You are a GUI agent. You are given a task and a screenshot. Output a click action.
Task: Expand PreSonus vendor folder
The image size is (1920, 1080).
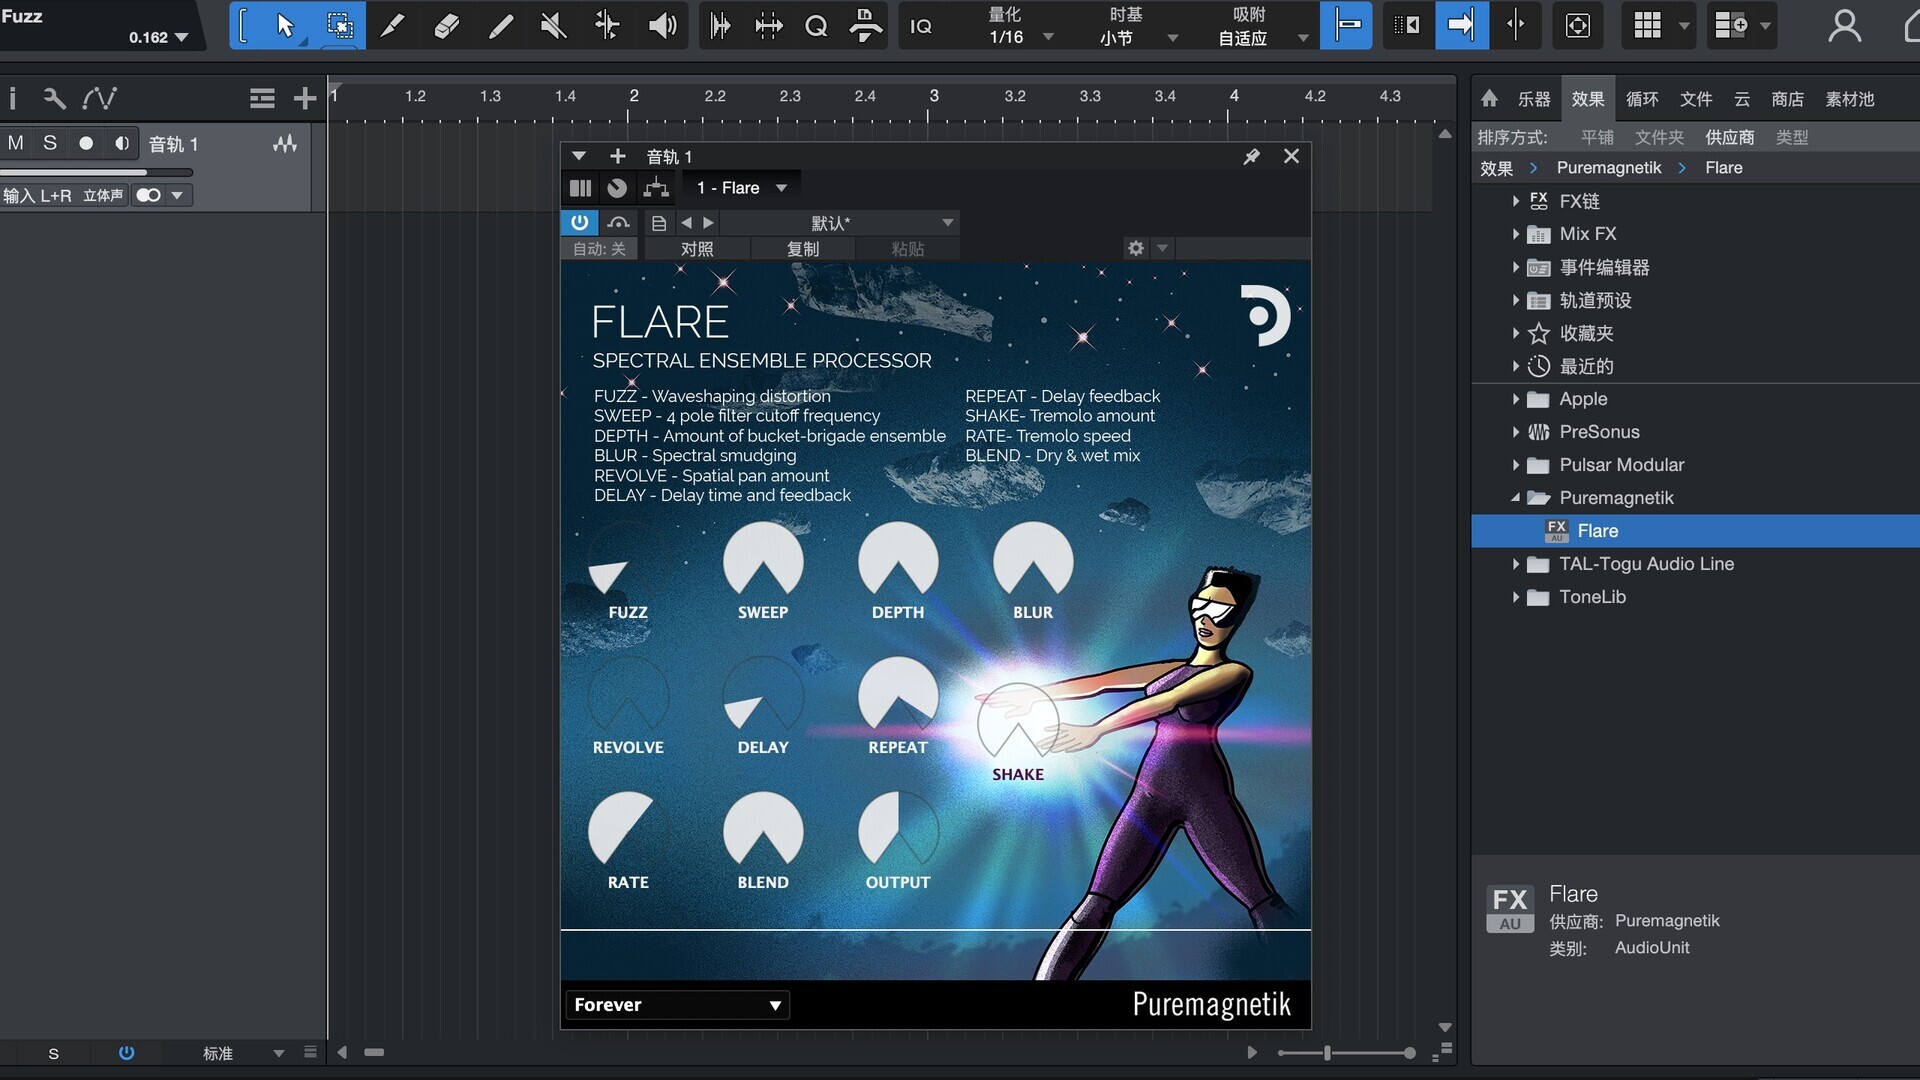point(1515,432)
